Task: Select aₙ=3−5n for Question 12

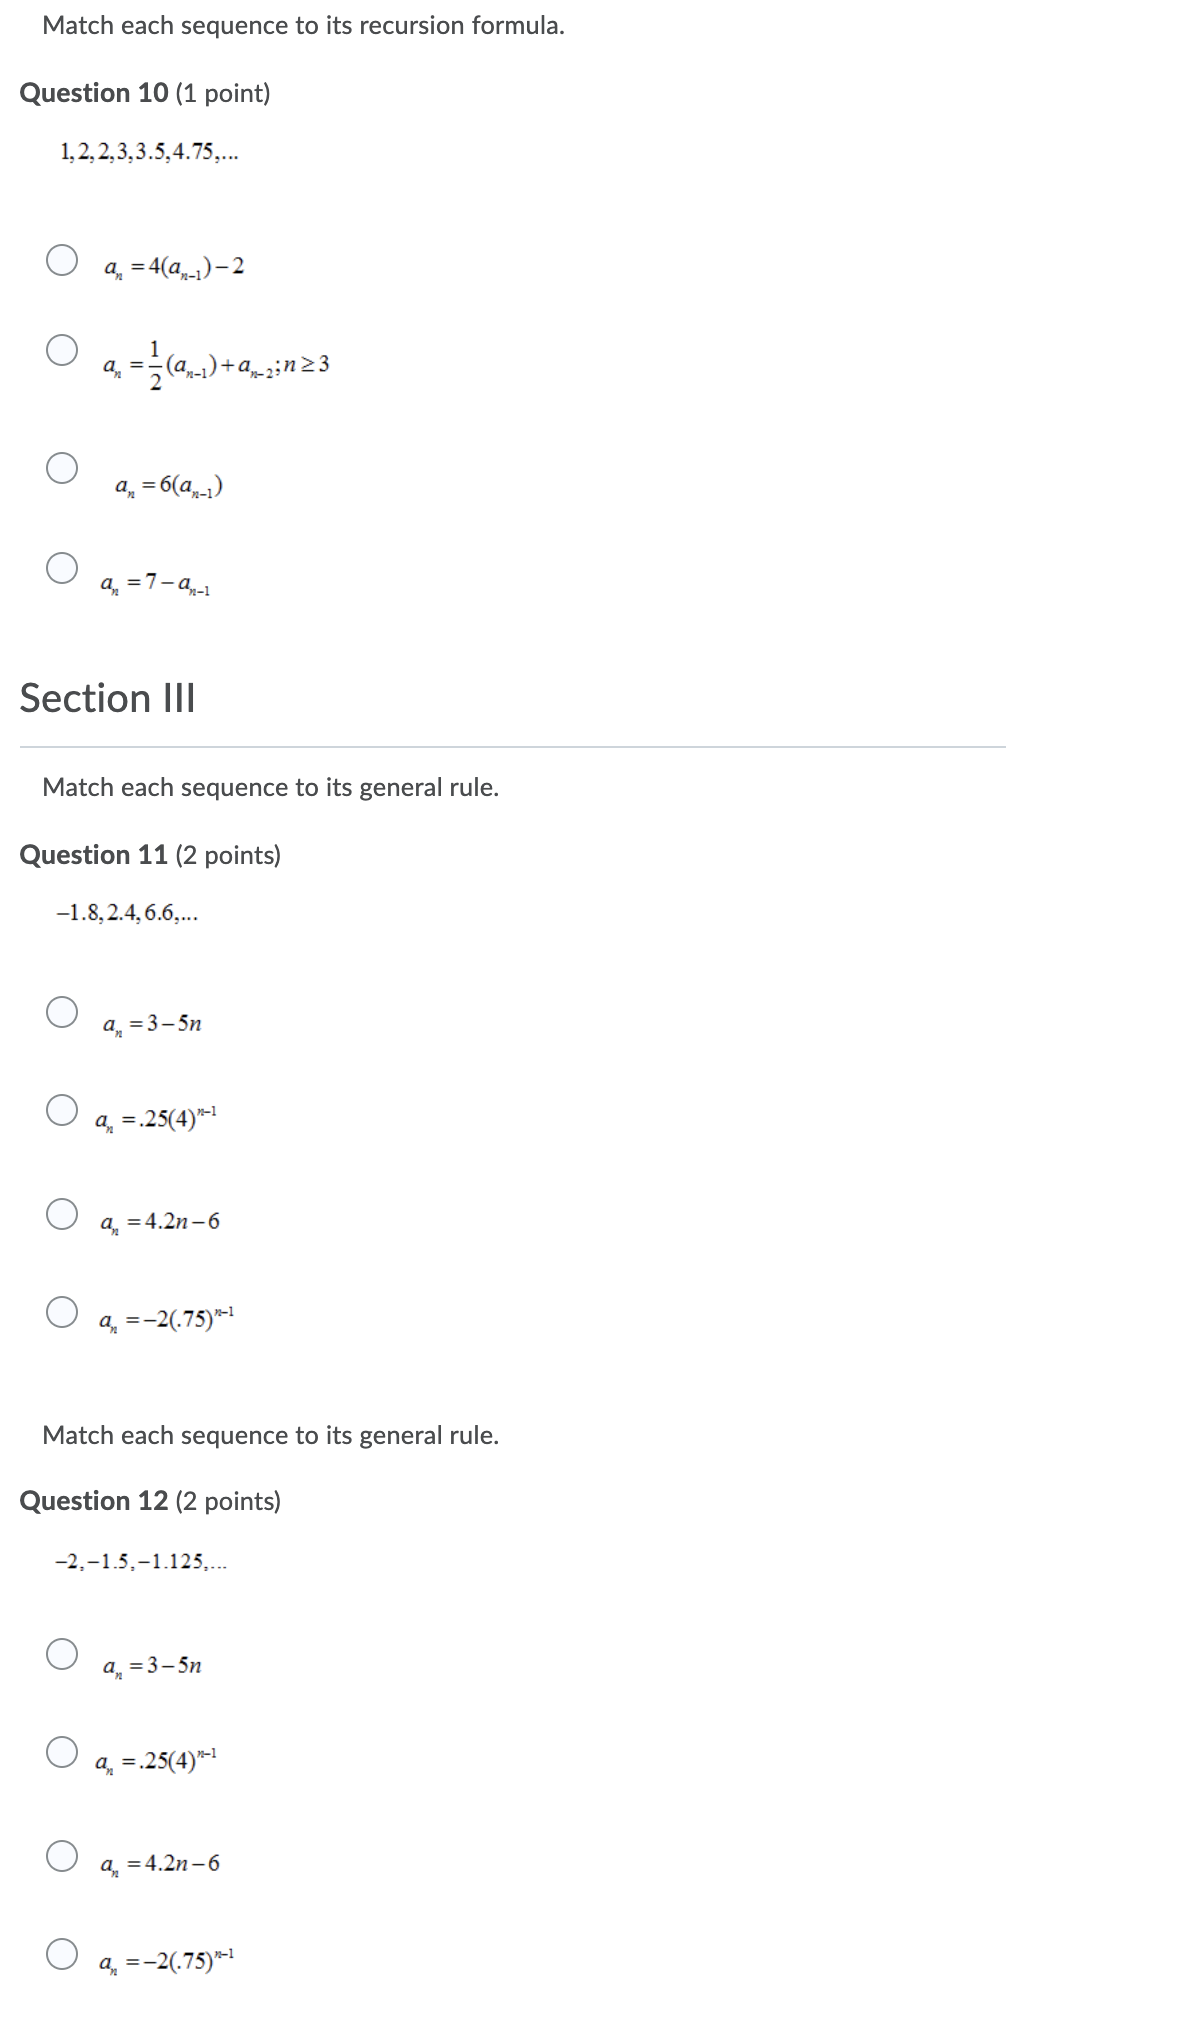Action: pyautogui.click(x=62, y=1653)
